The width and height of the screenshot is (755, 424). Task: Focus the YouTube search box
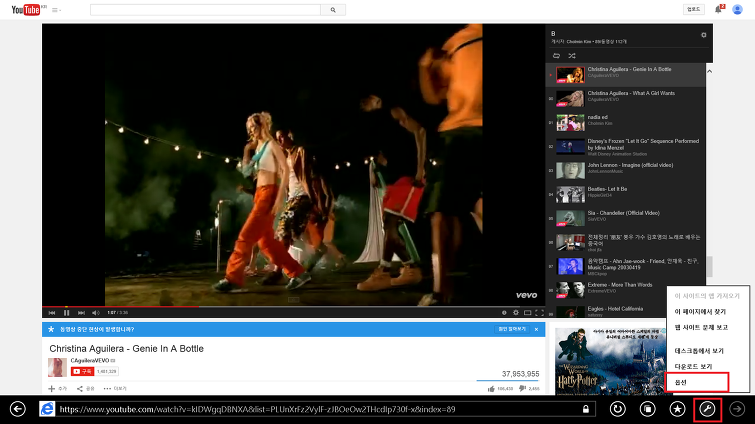click(205, 10)
